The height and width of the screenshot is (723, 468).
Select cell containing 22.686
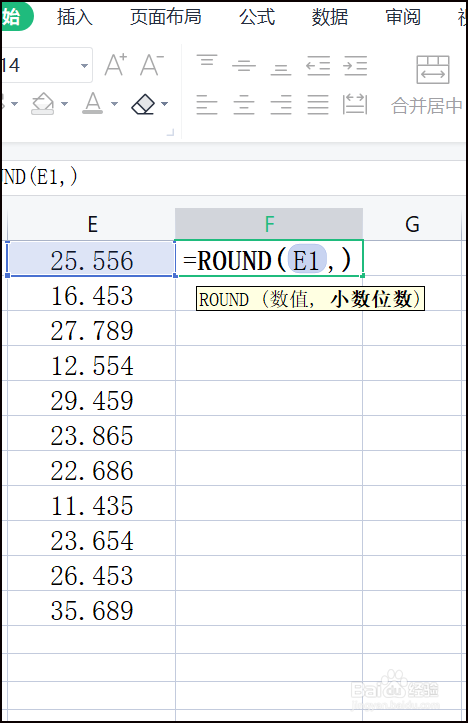(92, 469)
